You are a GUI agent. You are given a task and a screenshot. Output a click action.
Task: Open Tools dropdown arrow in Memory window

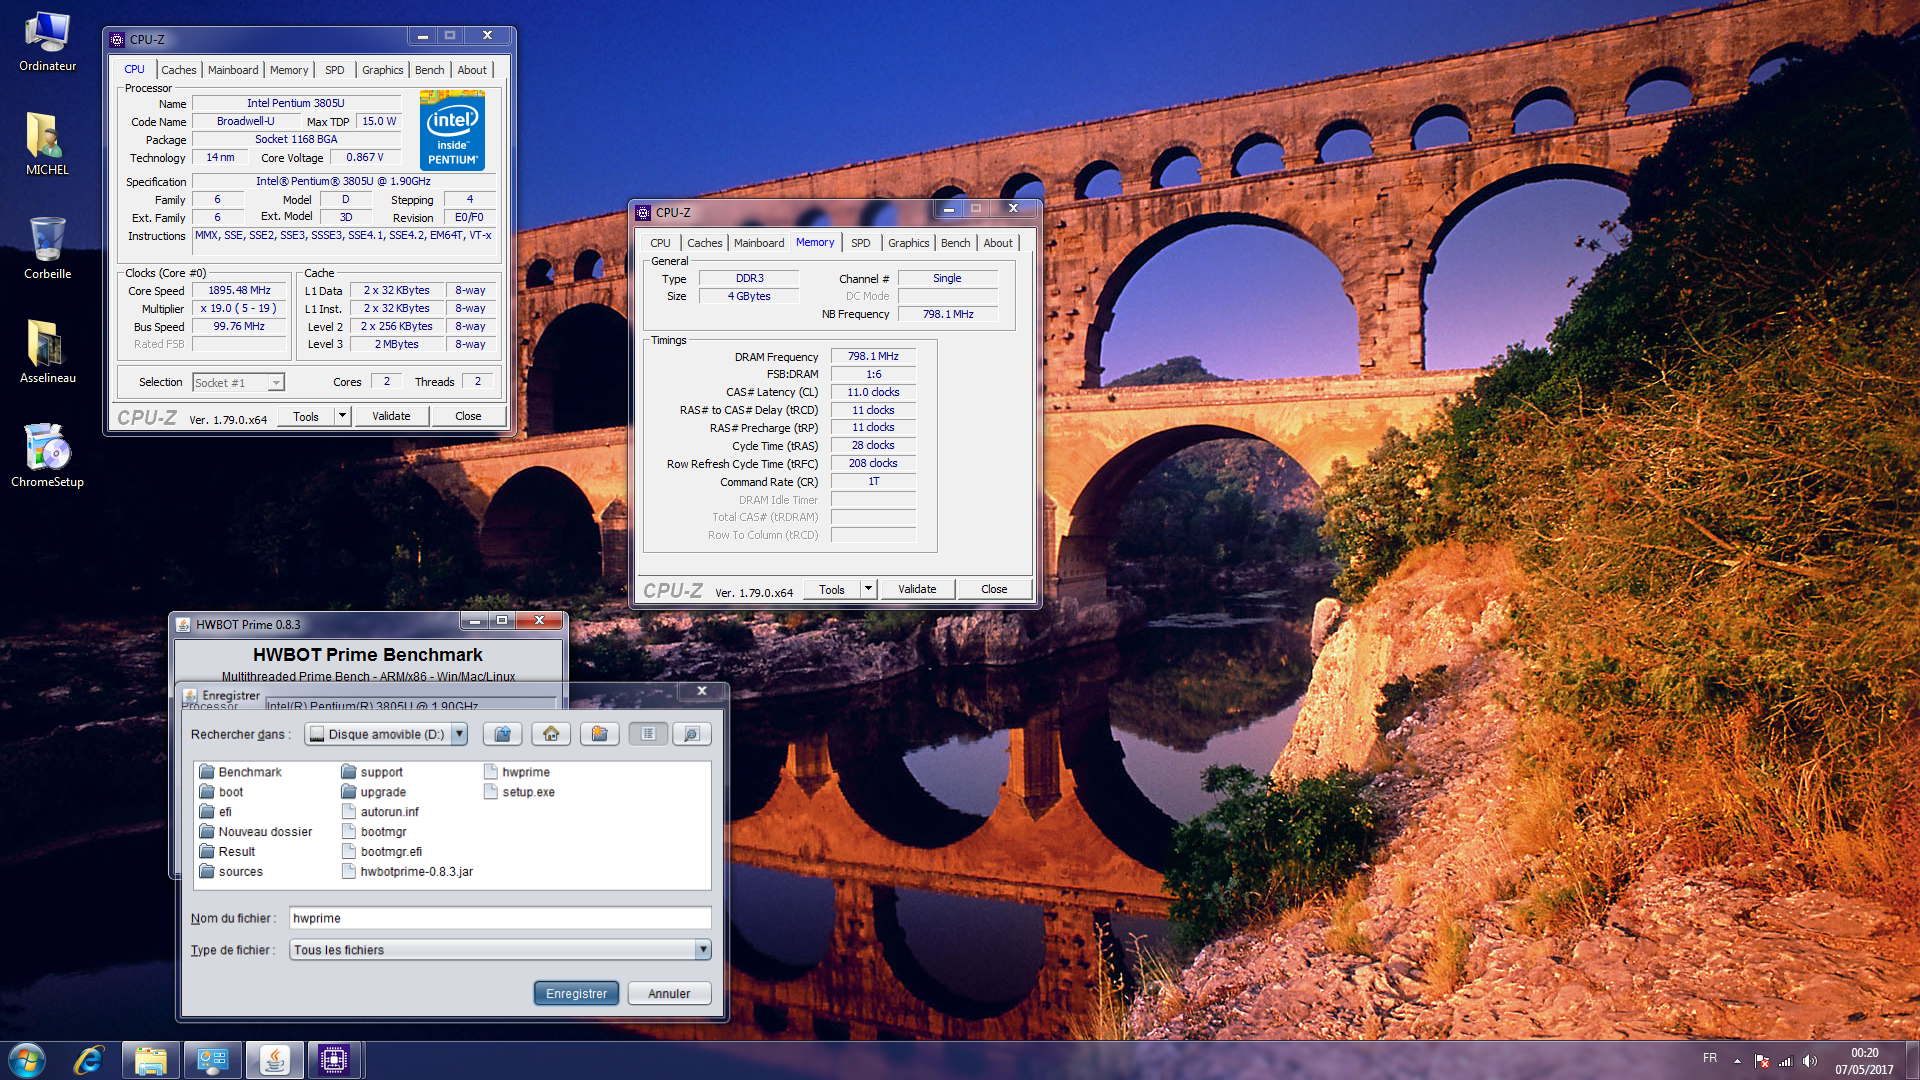click(x=868, y=589)
